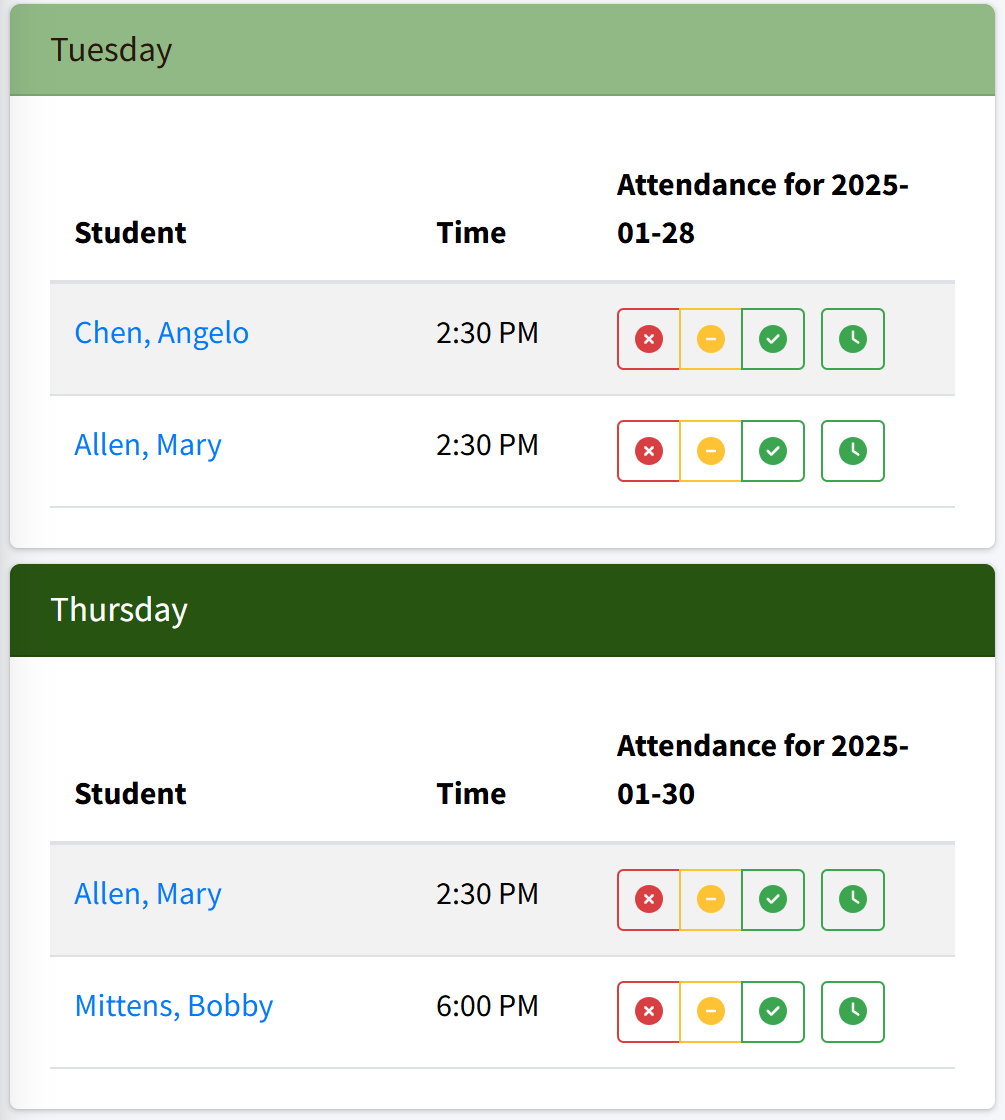Mark Mary Allen absent on Tuesday
Viewport: 1005px width, 1120px height.
pyautogui.click(x=649, y=451)
